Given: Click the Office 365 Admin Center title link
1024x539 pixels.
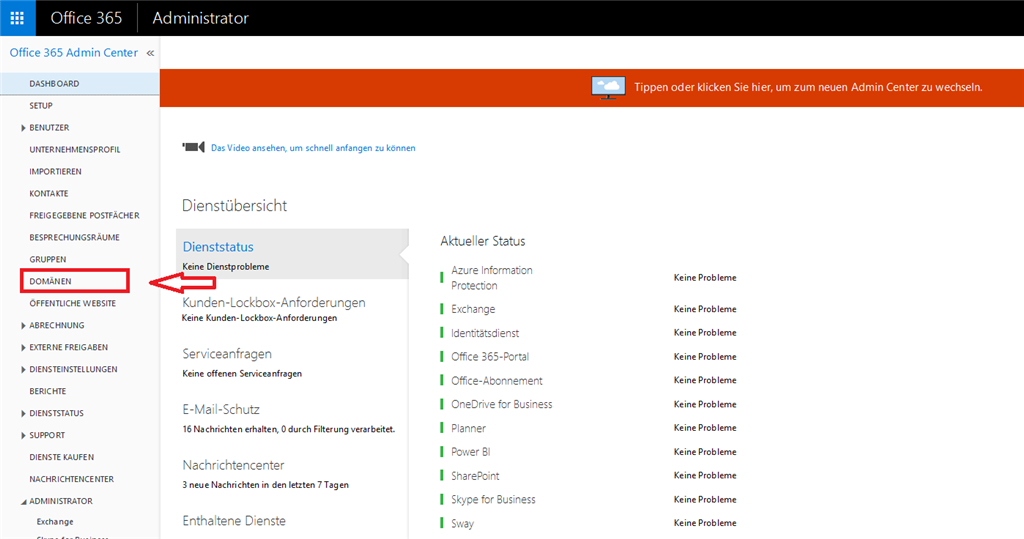Looking at the screenshot, I should coord(74,53).
